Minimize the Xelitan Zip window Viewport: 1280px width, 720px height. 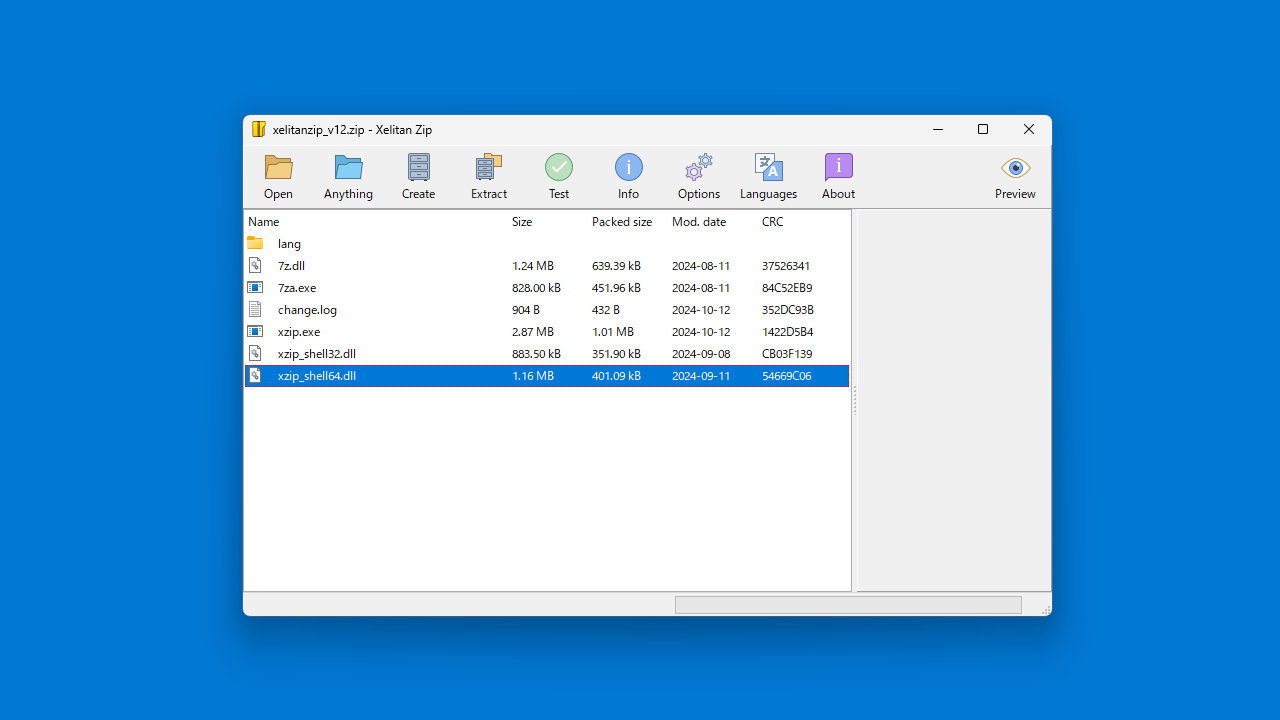(x=938, y=129)
